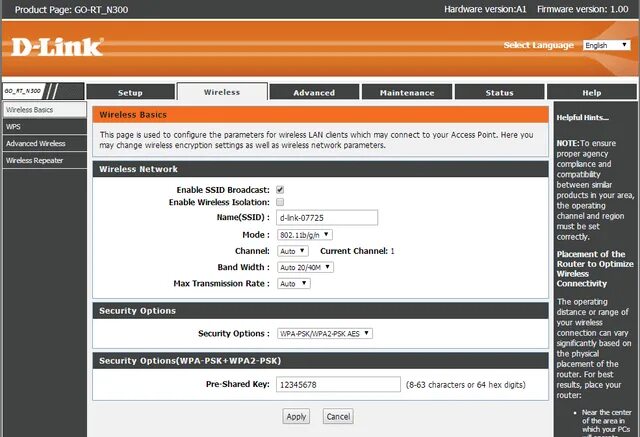The width and height of the screenshot is (640, 437).
Task: Select Wireless Basics in sidebar
Action: (x=44, y=110)
